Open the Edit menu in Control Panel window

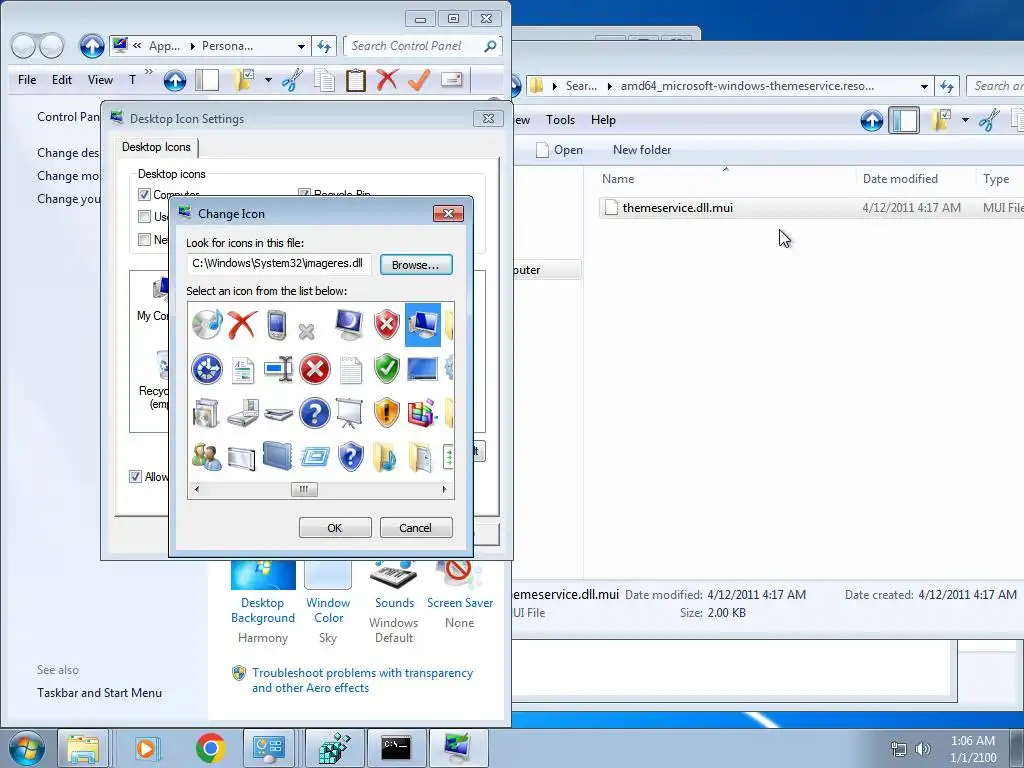pyautogui.click(x=62, y=80)
